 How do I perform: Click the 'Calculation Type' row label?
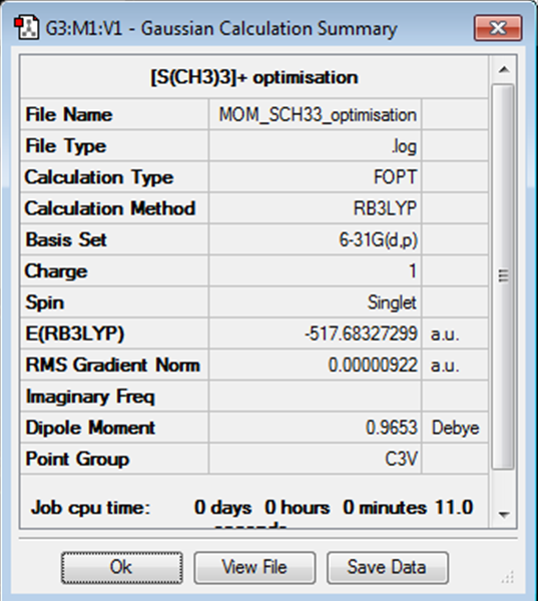tap(99, 177)
